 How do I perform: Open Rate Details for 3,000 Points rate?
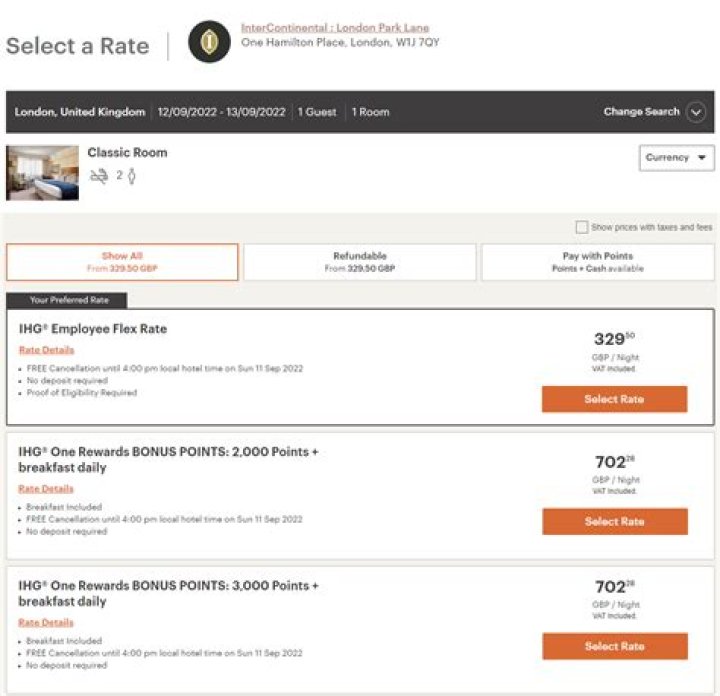pyautogui.click(x=46, y=623)
